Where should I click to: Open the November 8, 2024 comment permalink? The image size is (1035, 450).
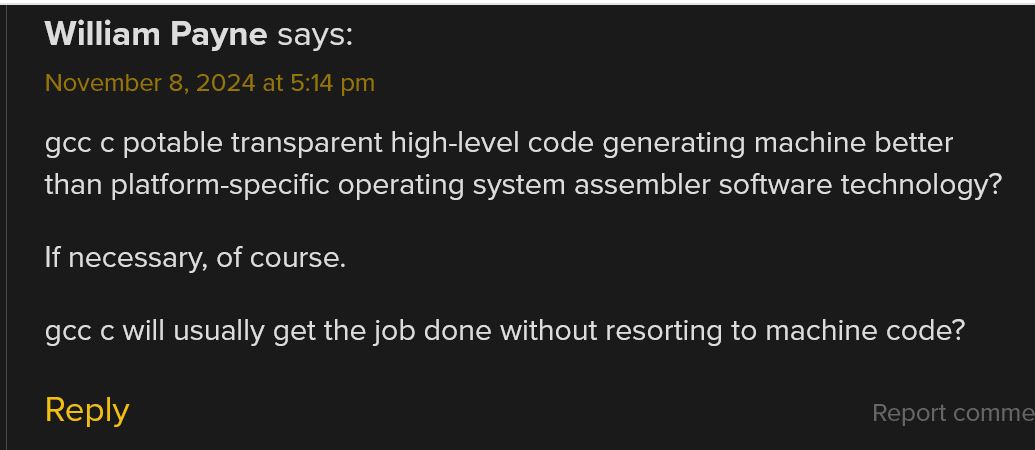[209, 83]
